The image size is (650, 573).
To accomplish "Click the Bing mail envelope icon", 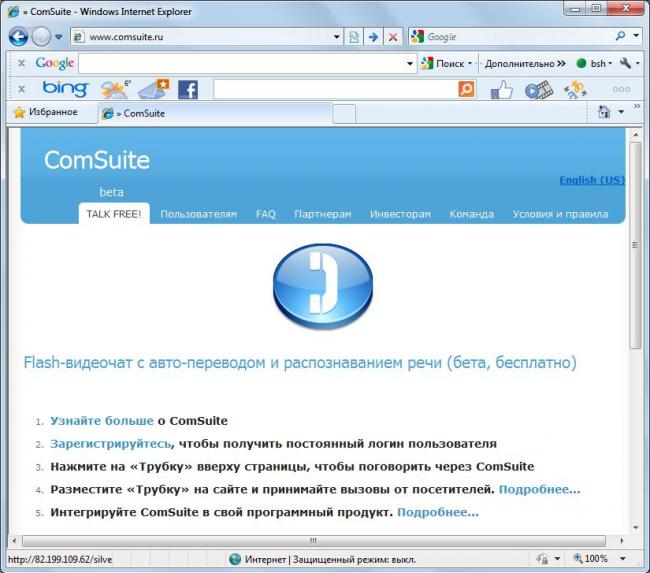I will click(153, 89).
